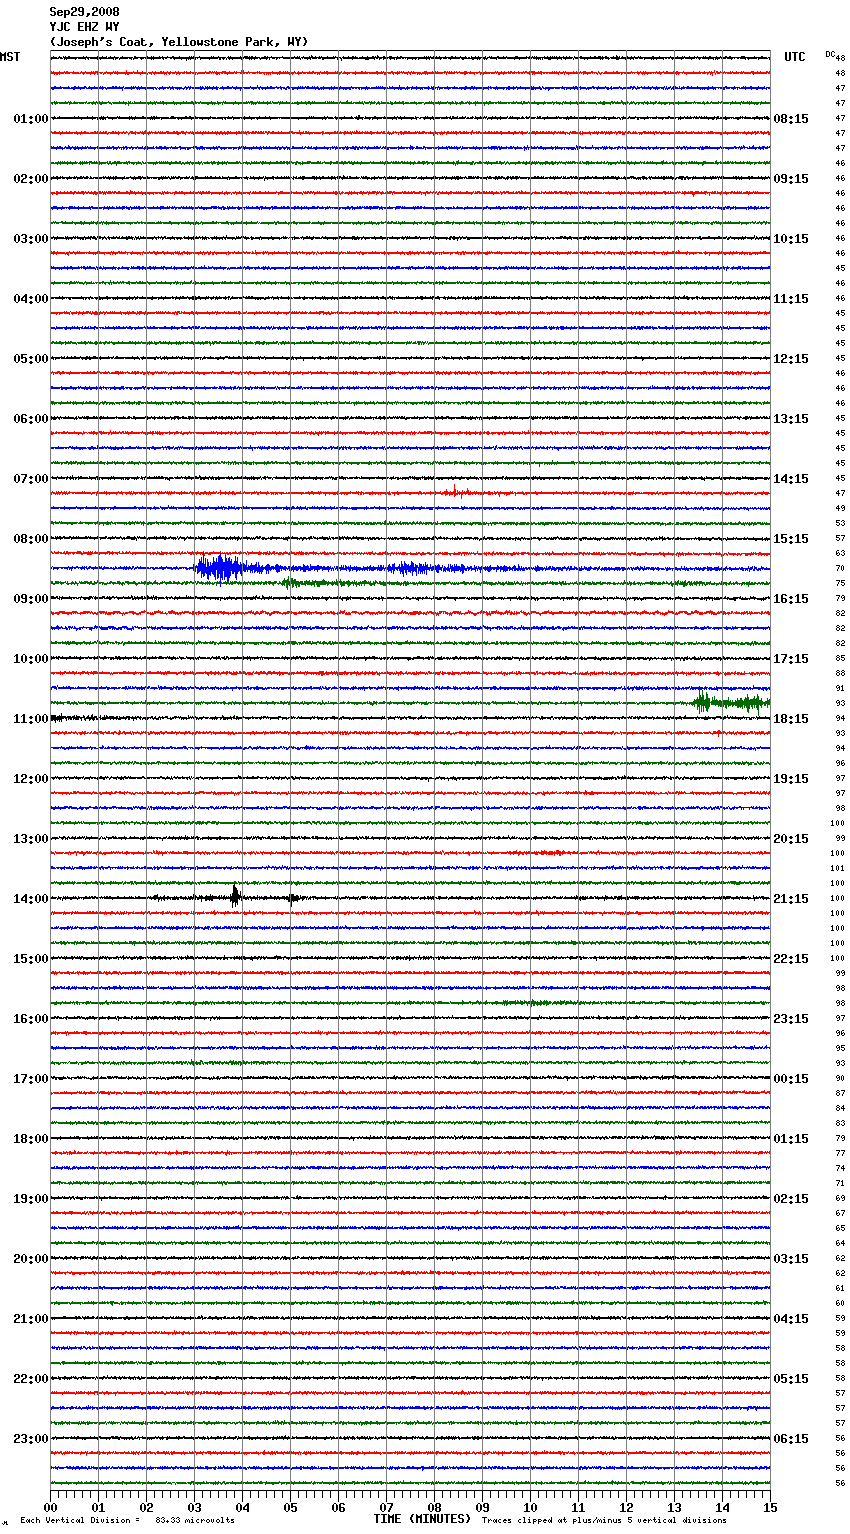Select the 12:00 MST hour label

31,779
